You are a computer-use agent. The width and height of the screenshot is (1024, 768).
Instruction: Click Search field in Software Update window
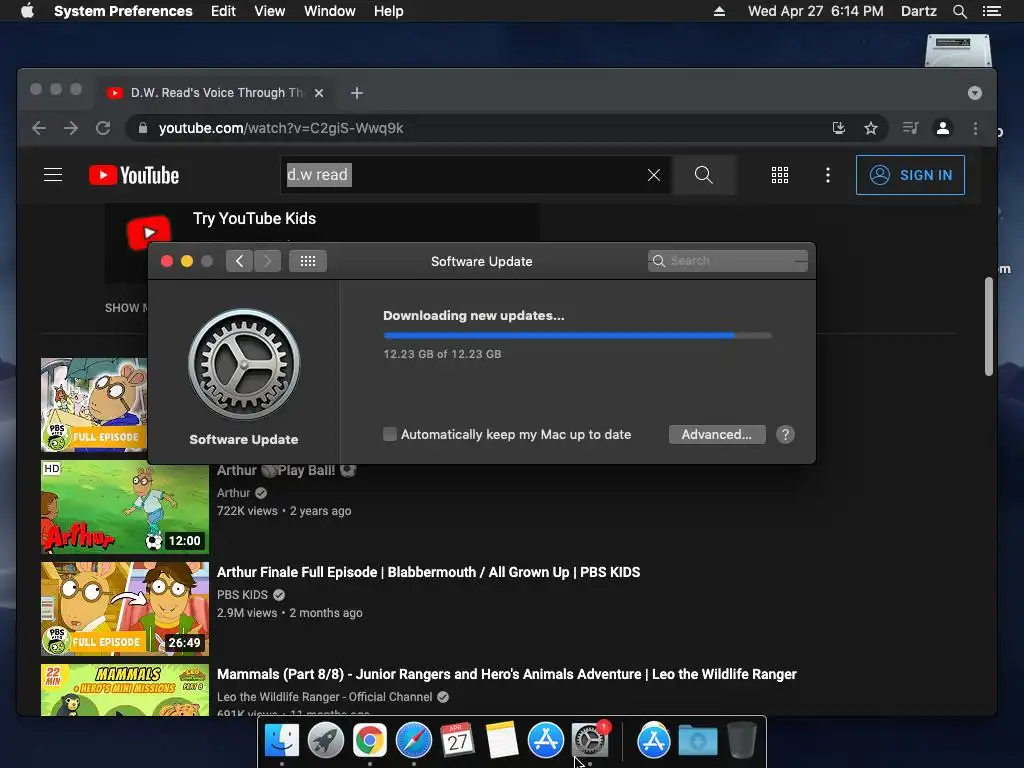[x=728, y=261]
